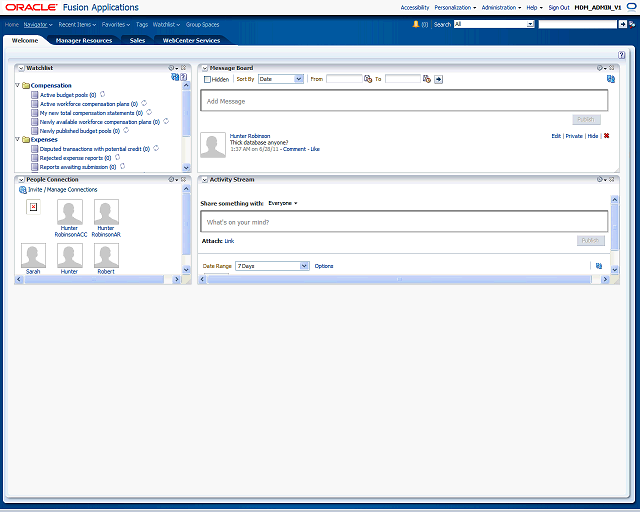Screen dimensions: 640x512
Task: Open the Search category All dropdown
Action: click(494, 24)
